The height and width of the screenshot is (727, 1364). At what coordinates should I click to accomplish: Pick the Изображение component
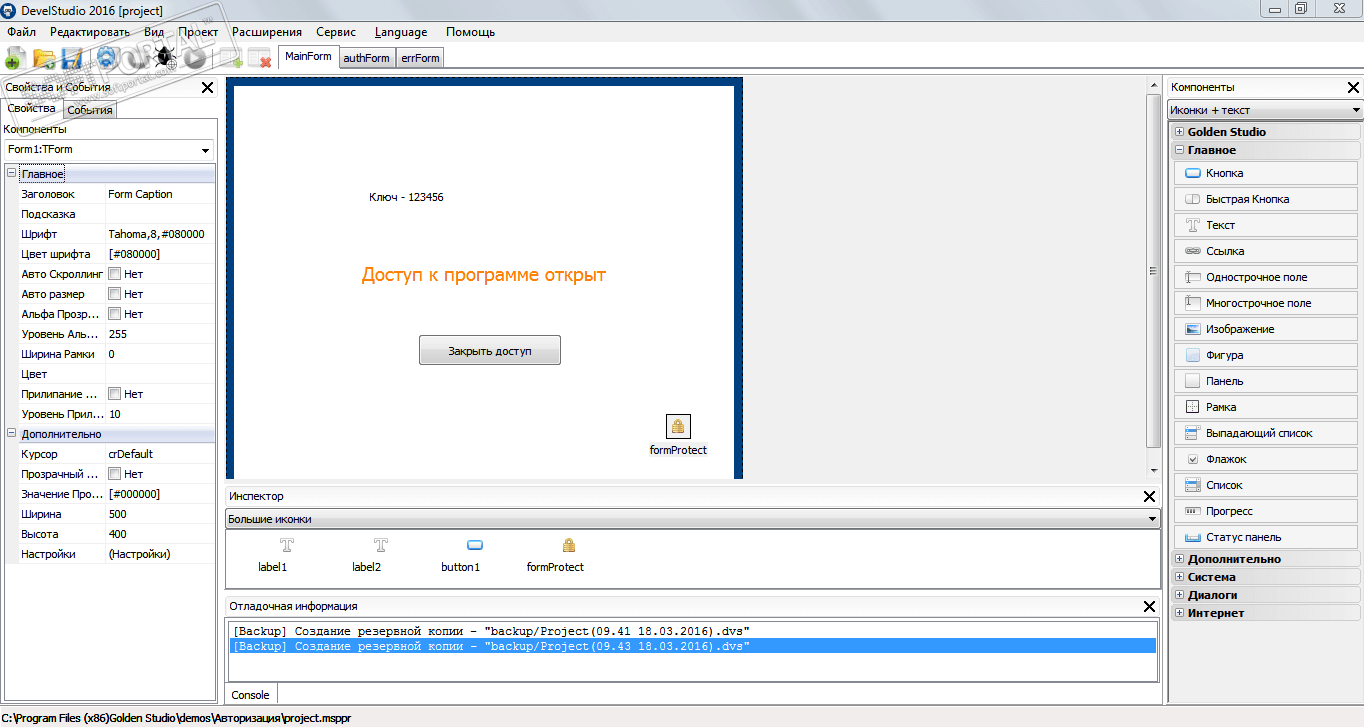pyautogui.click(x=1266, y=329)
